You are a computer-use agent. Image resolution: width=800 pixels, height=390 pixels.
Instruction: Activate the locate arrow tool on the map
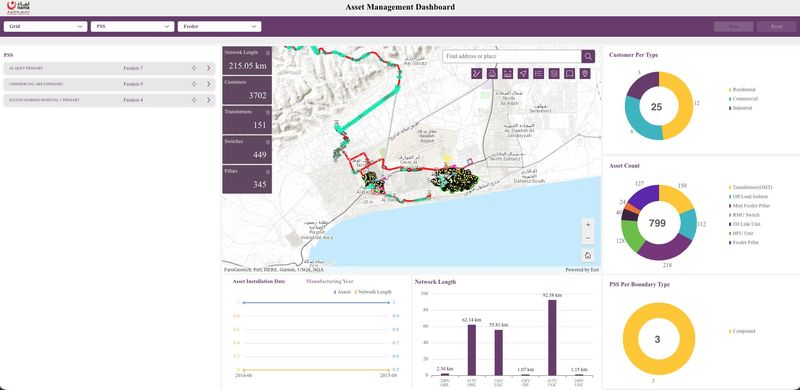pyautogui.click(x=523, y=74)
